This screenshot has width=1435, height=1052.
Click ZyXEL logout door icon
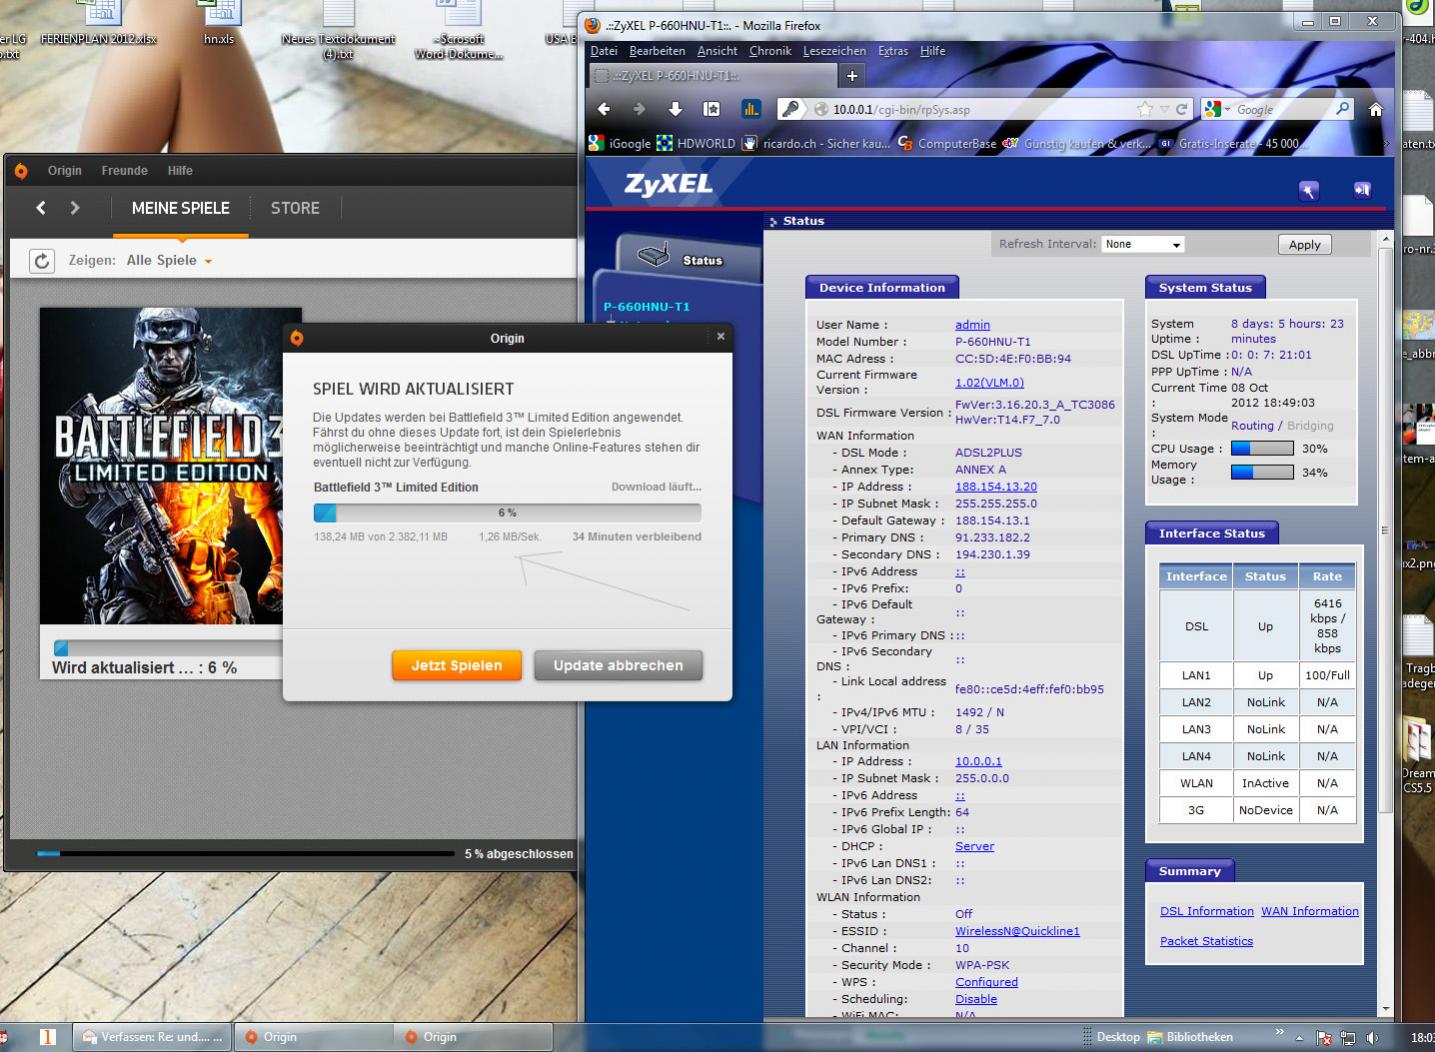[x=1362, y=190]
